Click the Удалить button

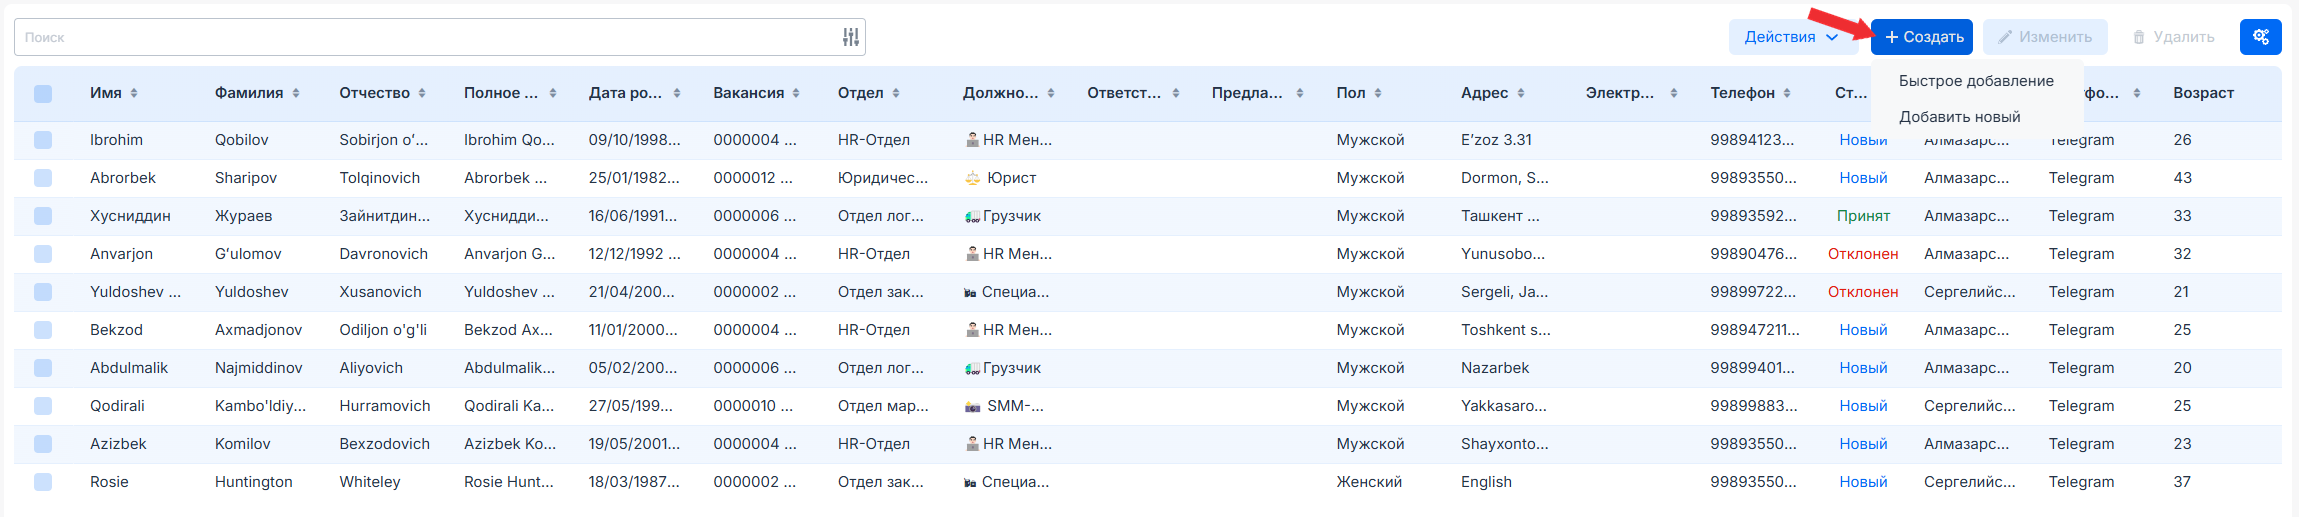pyautogui.click(x=2174, y=37)
